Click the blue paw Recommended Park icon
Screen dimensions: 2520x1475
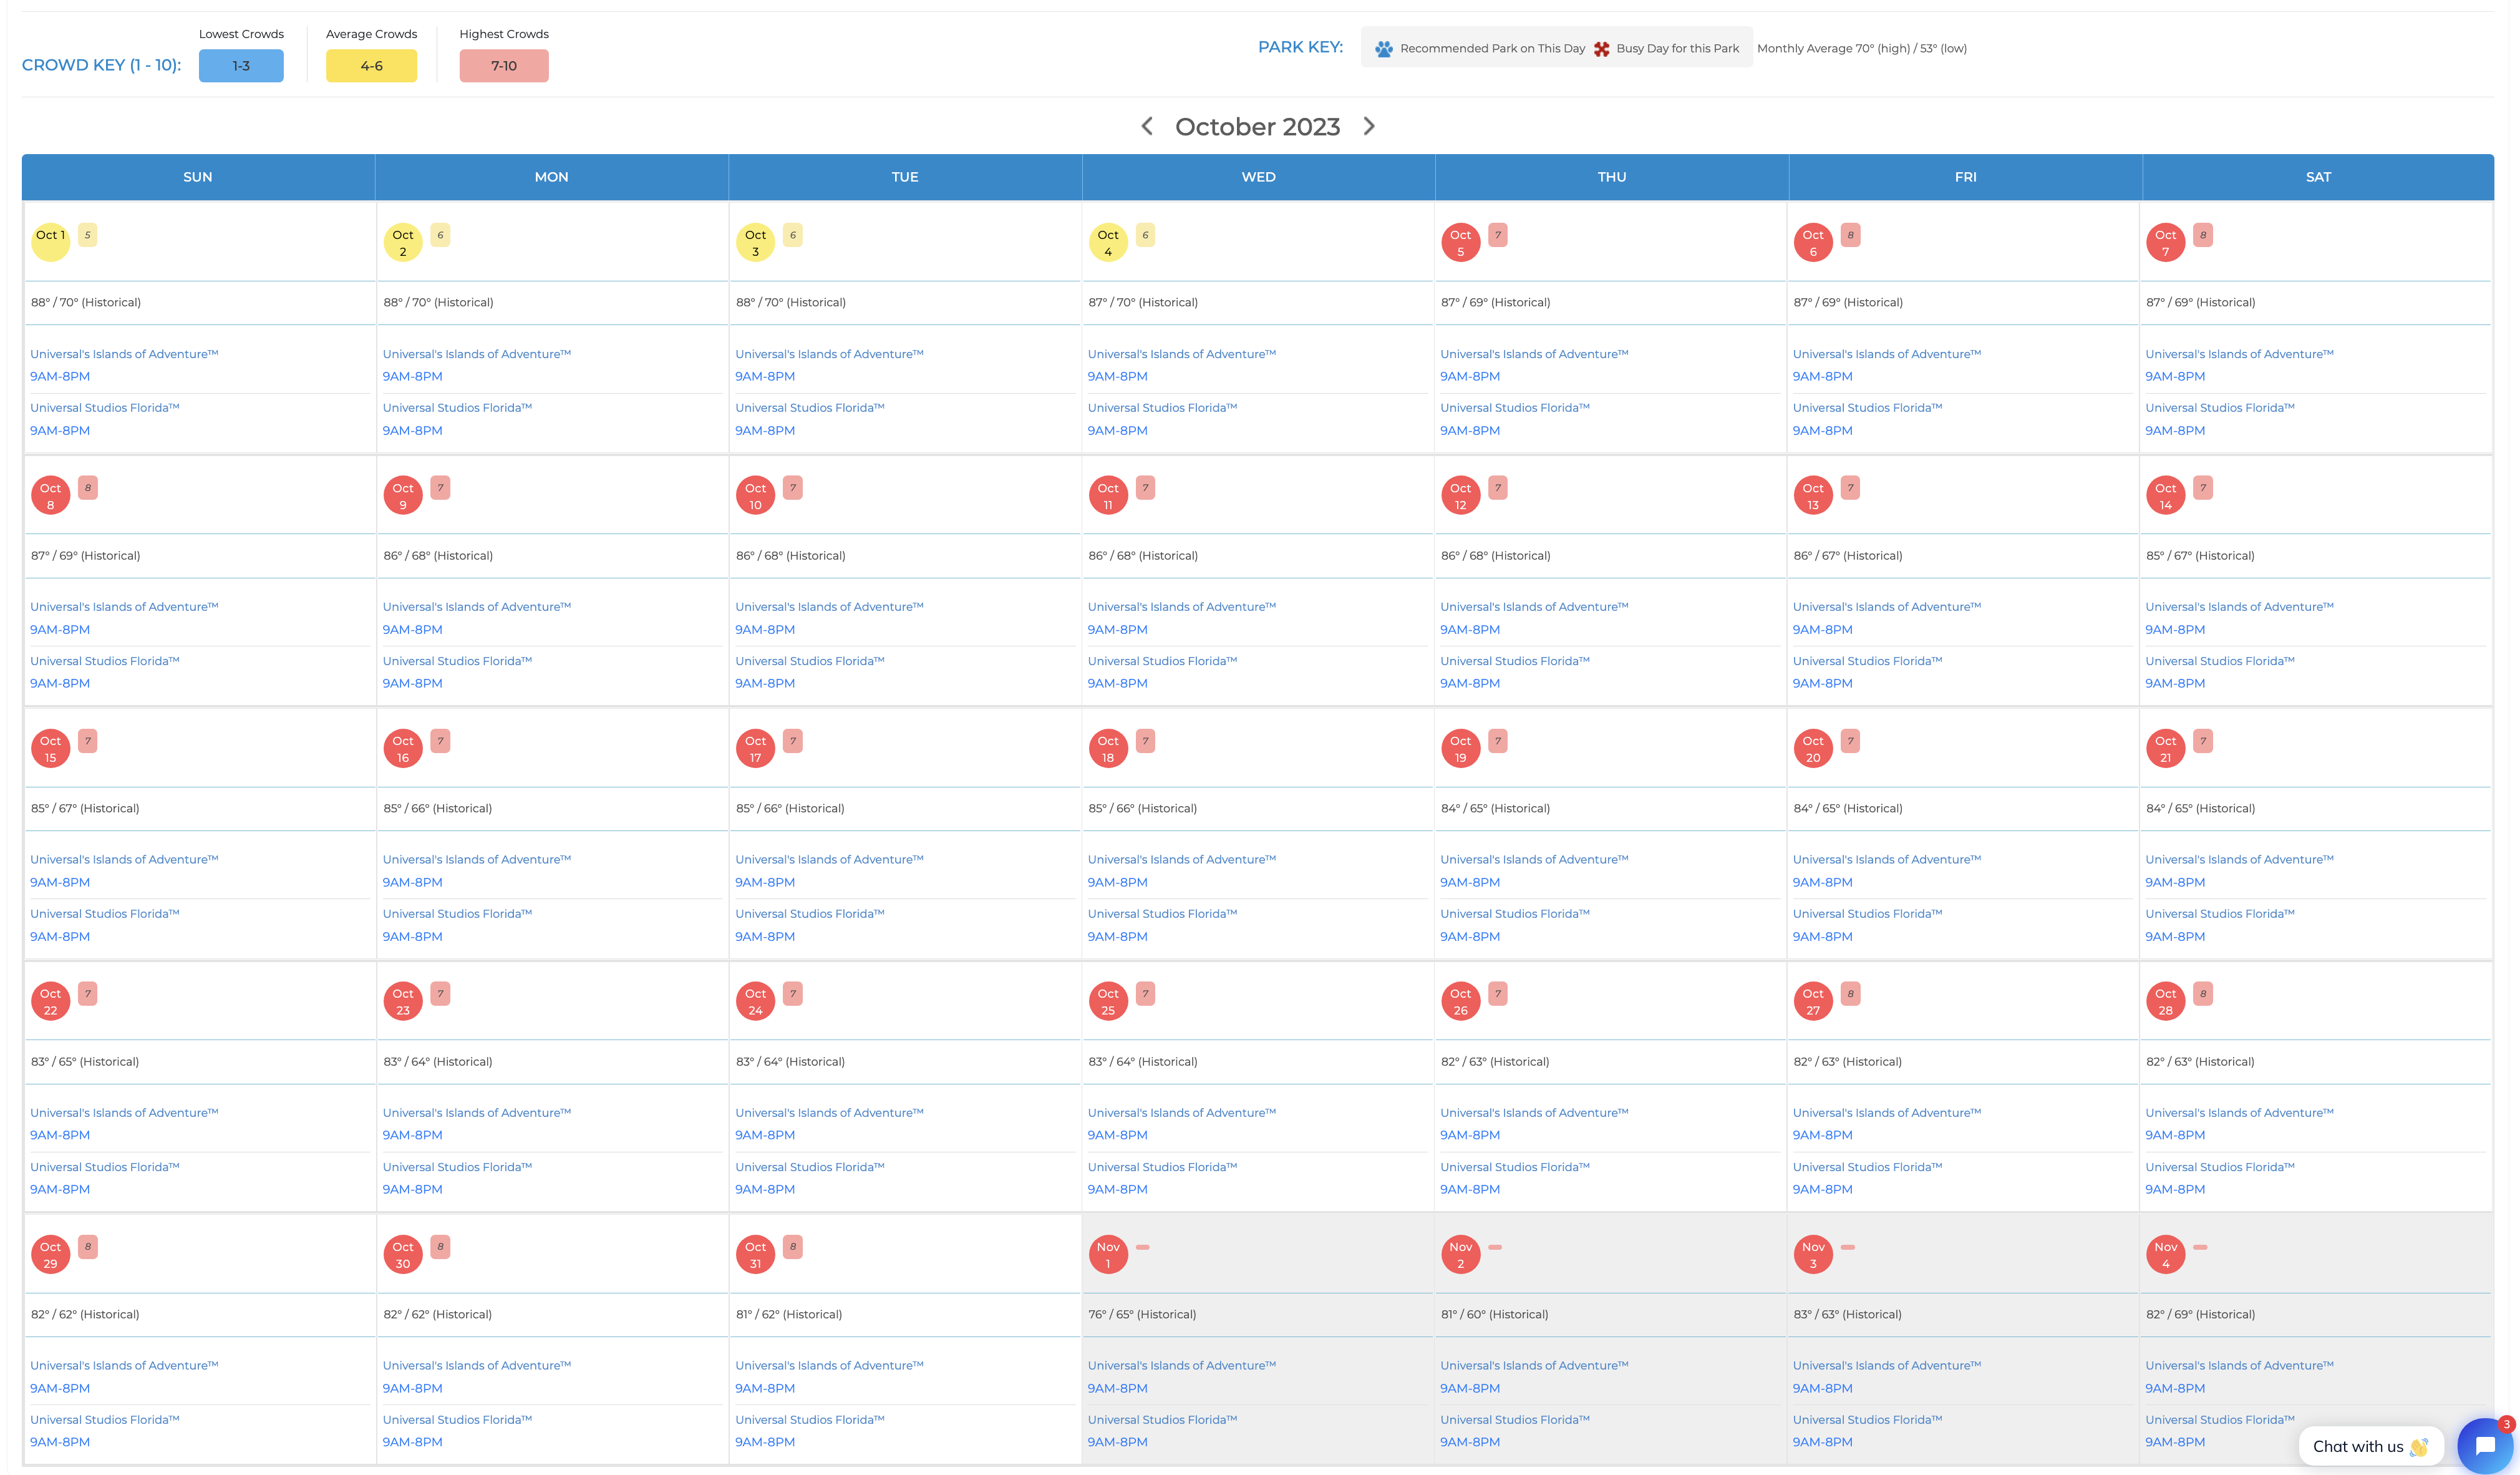pyautogui.click(x=1384, y=49)
